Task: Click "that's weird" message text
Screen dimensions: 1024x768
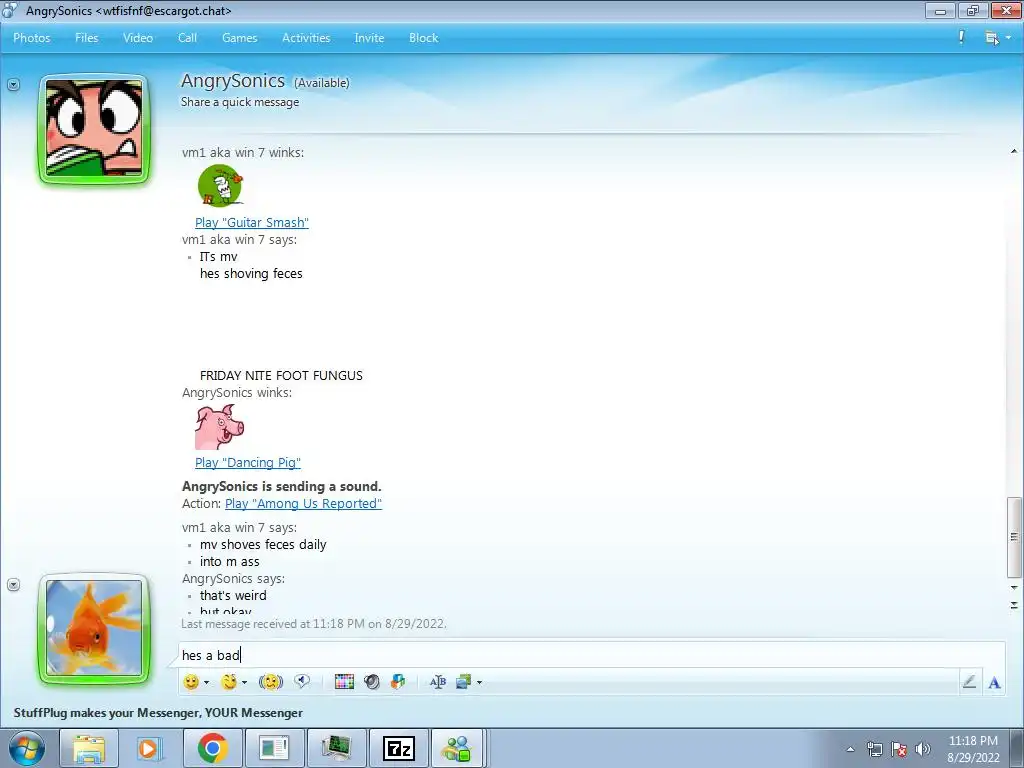Action: [x=233, y=596]
